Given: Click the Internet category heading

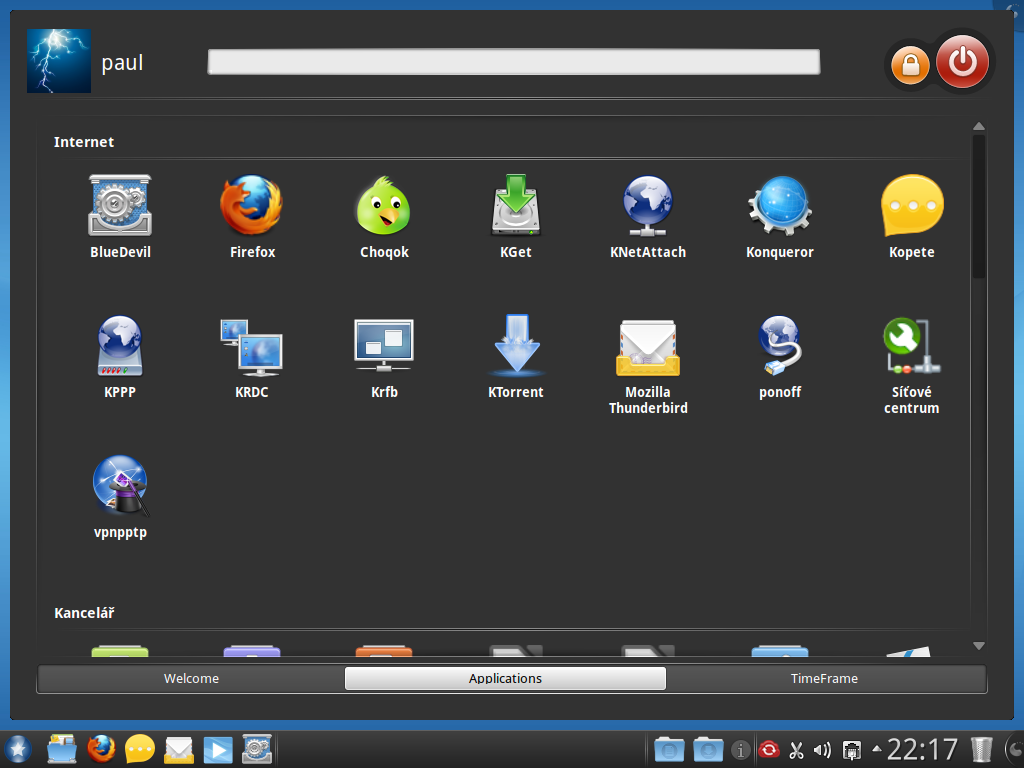Looking at the screenshot, I should point(84,142).
